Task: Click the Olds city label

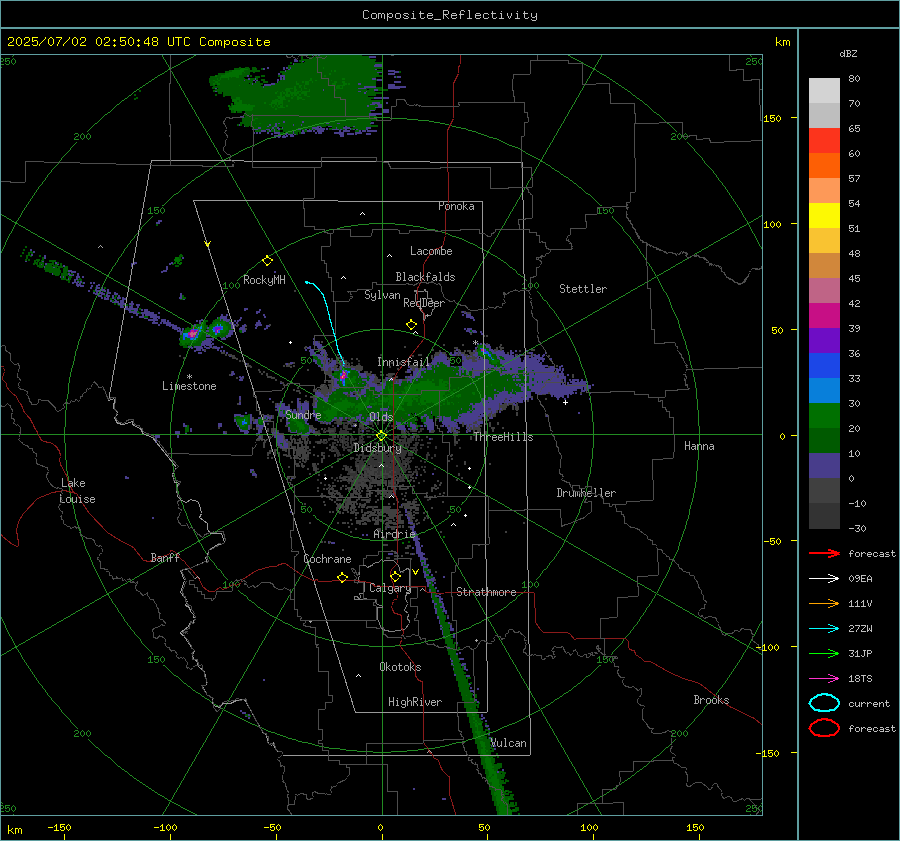Action: (x=381, y=416)
